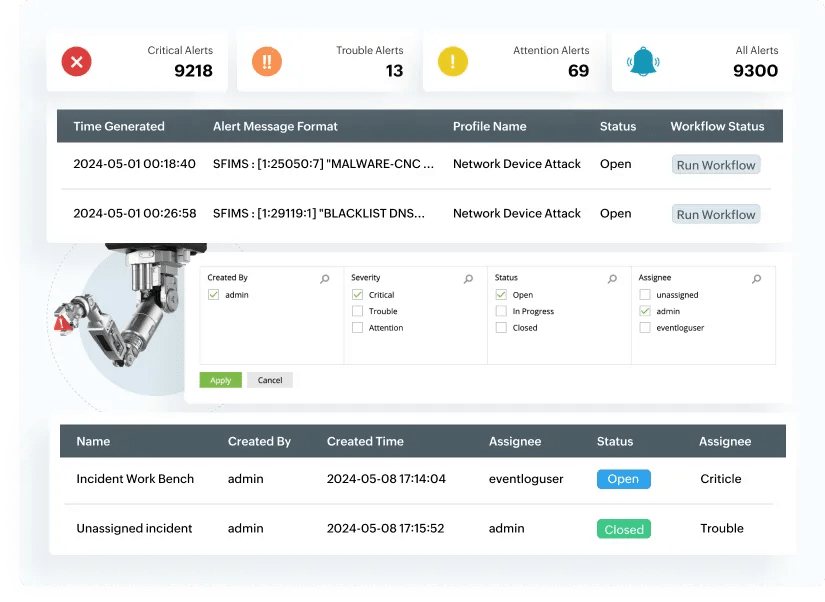The image size is (825, 602).
Task: Check the Trouble severity checkbox
Action: [x=357, y=311]
